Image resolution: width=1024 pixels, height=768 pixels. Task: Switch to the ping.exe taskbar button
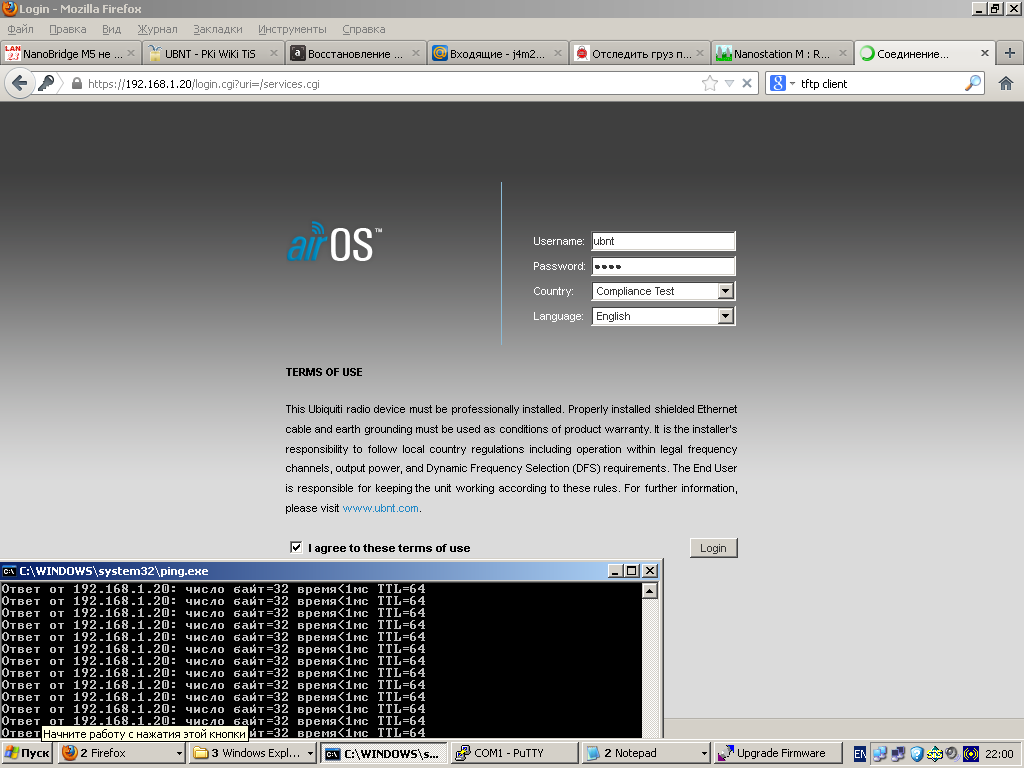pyautogui.click(x=383, y=754)
